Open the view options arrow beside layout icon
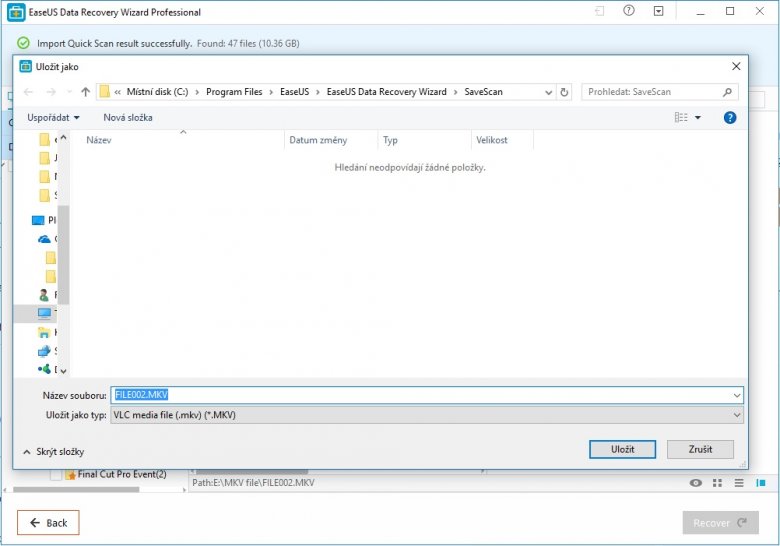 pos(698,118)
